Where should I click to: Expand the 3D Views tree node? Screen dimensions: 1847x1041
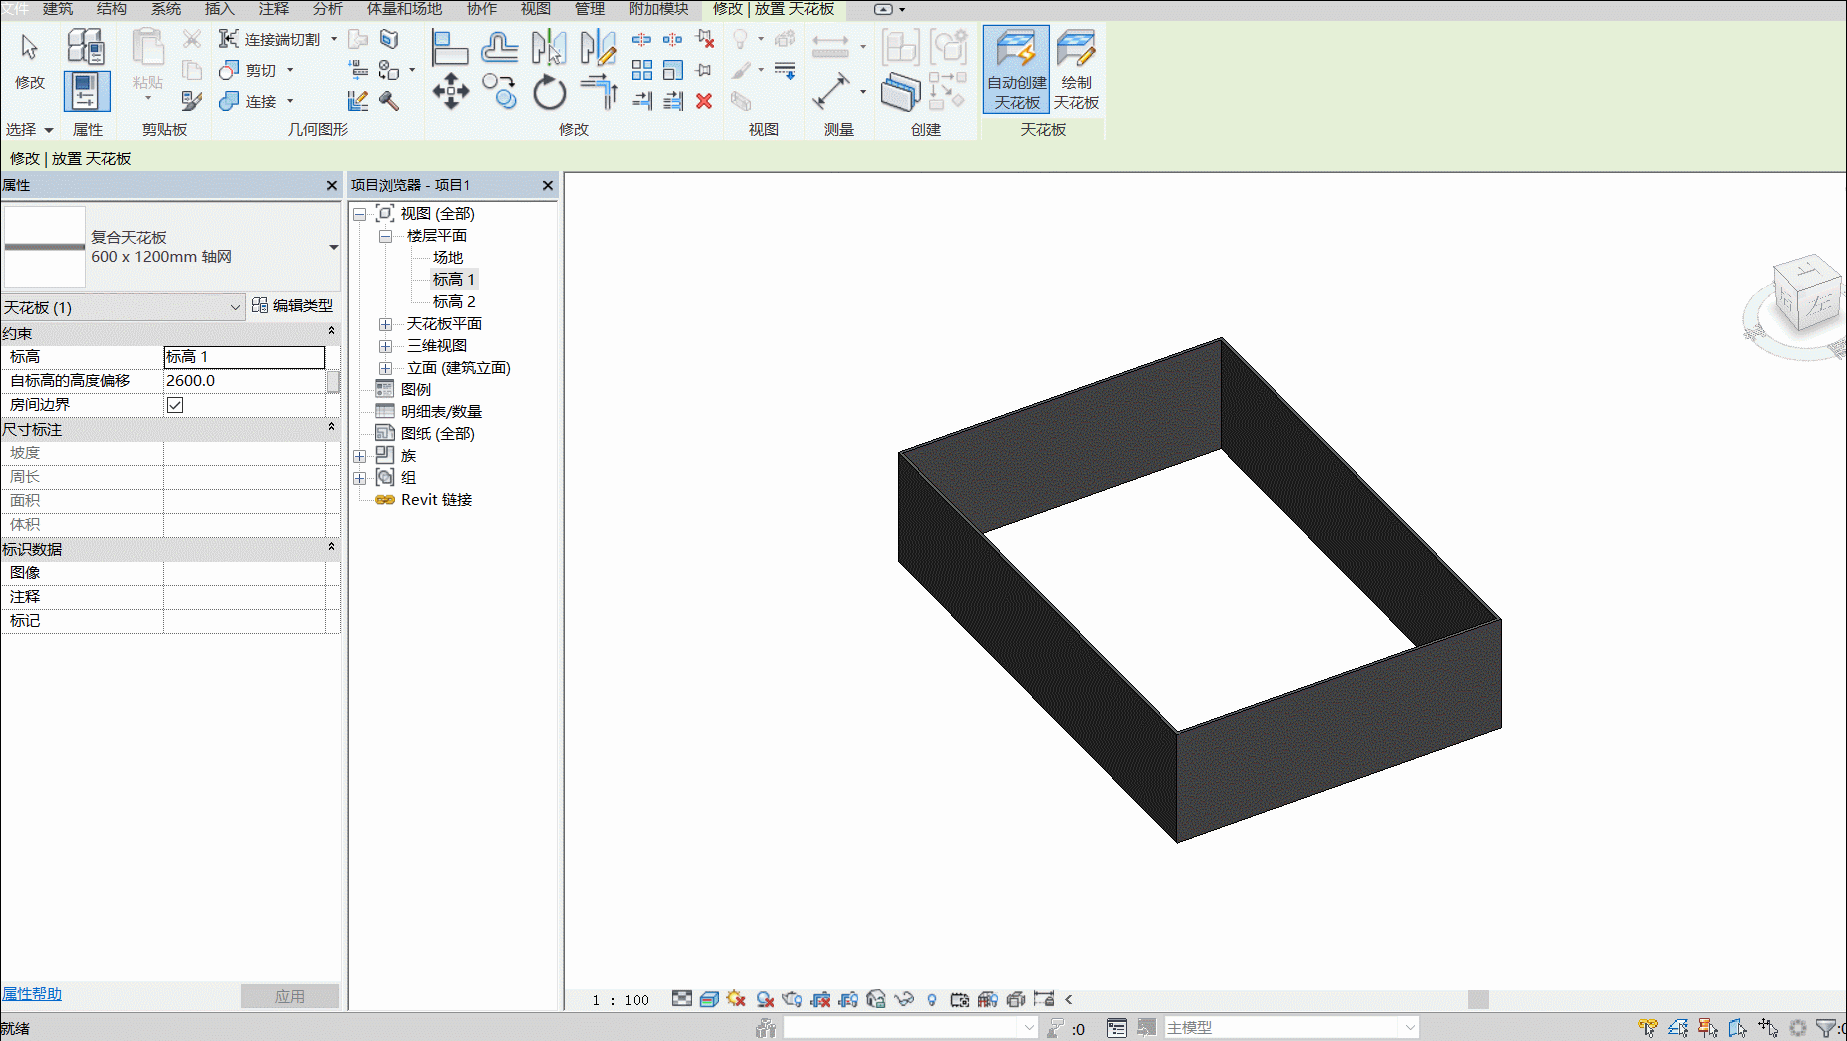point(386,346)
